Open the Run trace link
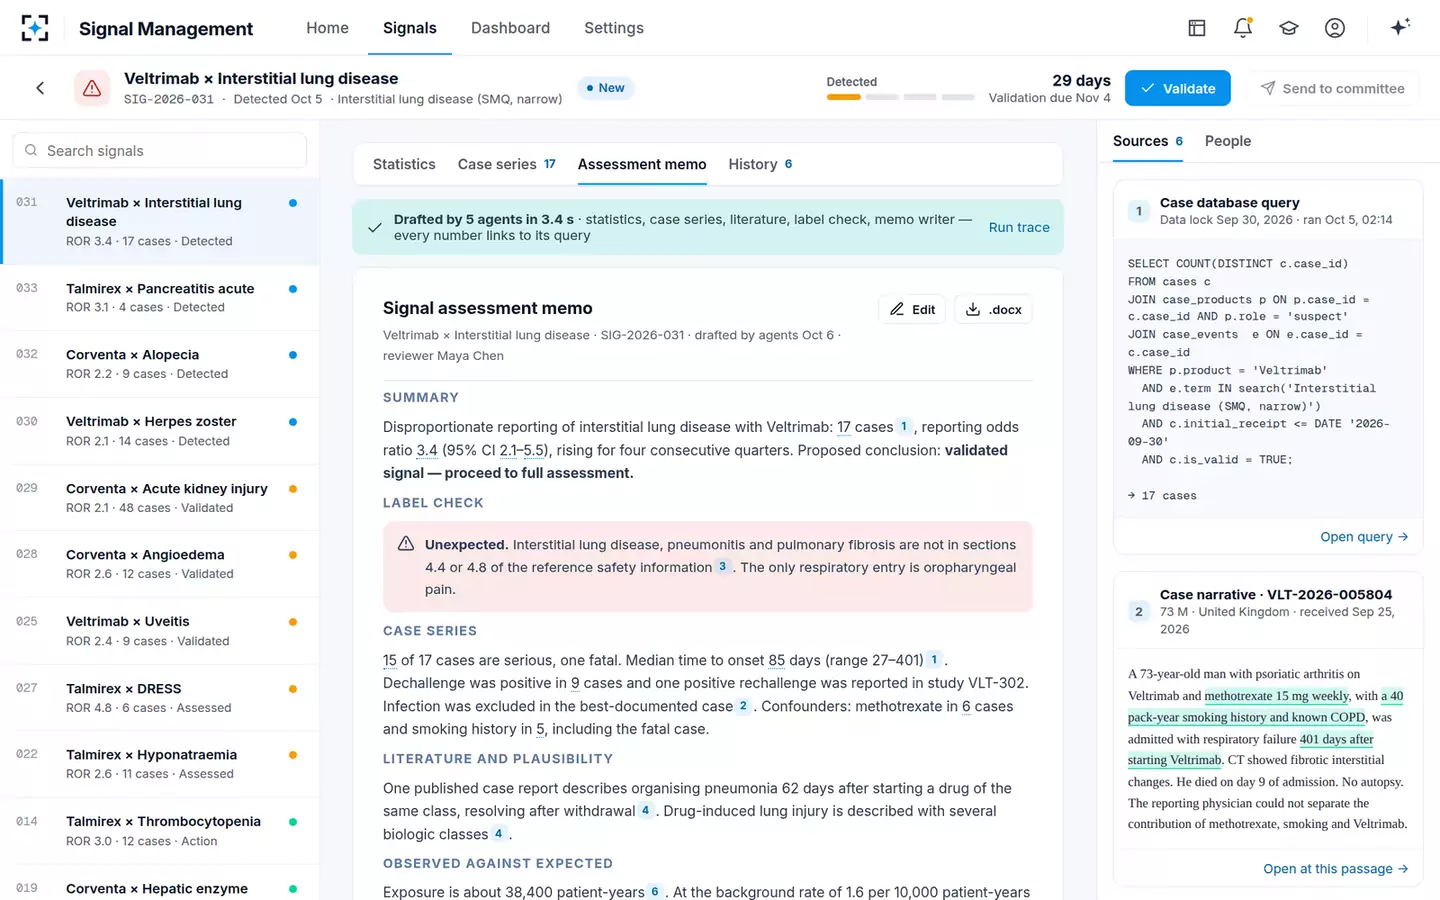The height and width of the screenshot is (900, 1440). point(1019,227)
